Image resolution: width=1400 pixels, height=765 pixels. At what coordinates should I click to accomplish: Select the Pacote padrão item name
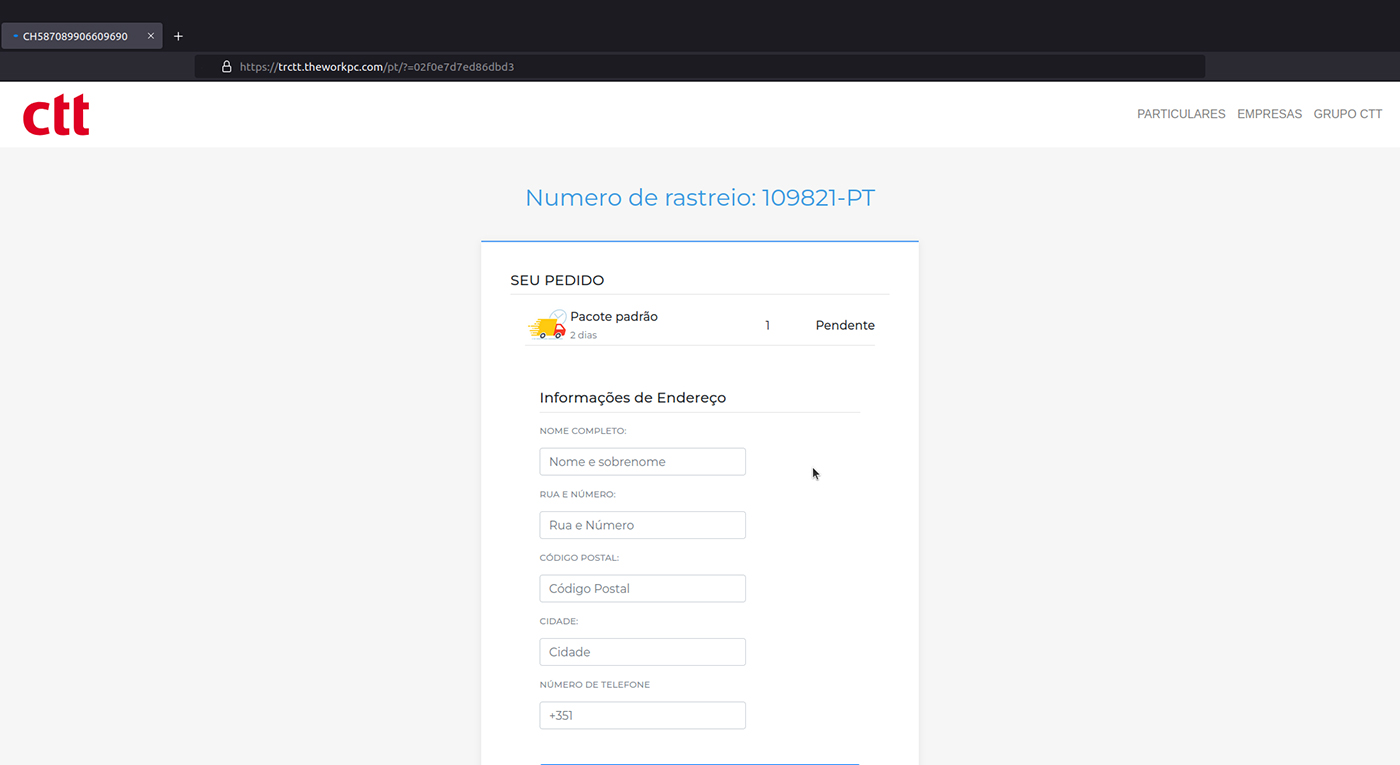613,317
